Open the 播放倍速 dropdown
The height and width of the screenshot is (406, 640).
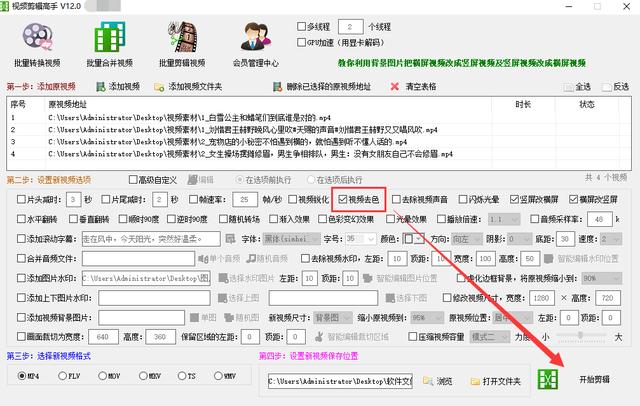click(x=504, y=219)
